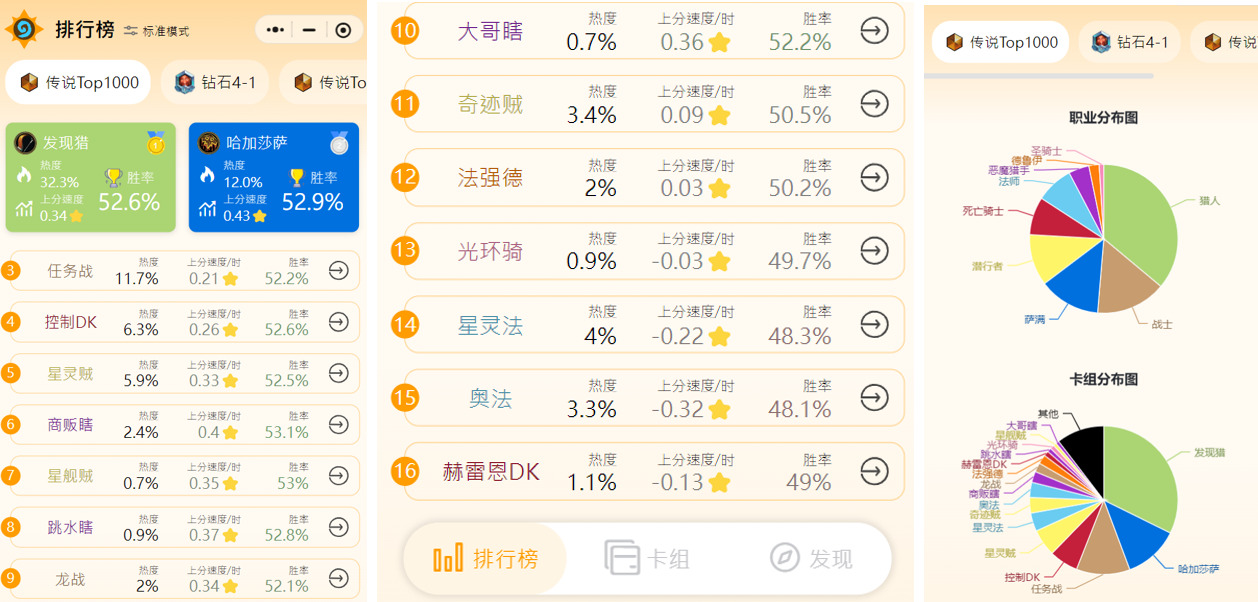Click the Hearthstone logo icon

[x=23, y=30]
